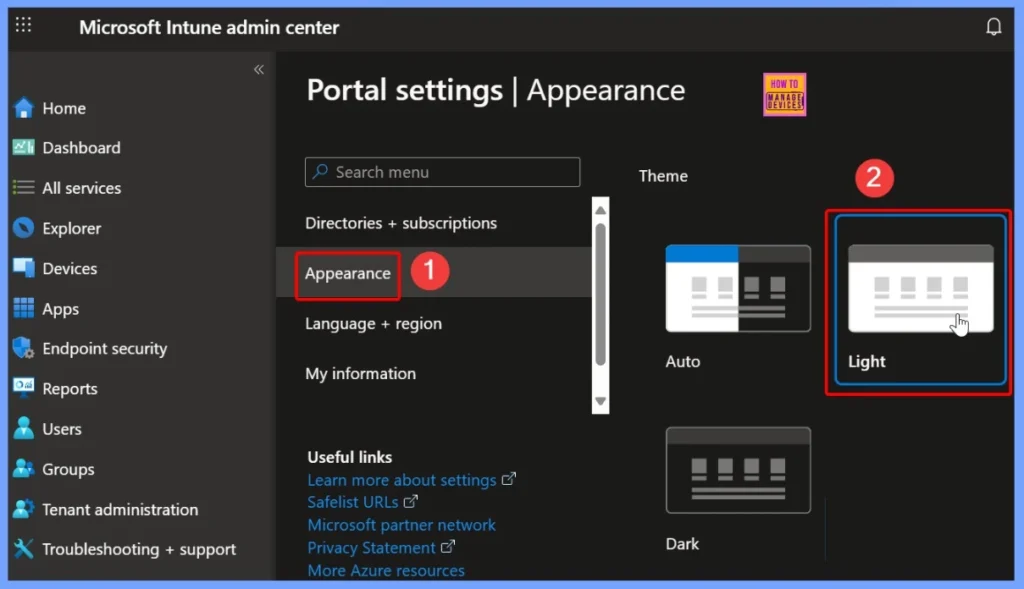Select Language + region settings
The image size is (1024, 589).
[x=373, y=323]
